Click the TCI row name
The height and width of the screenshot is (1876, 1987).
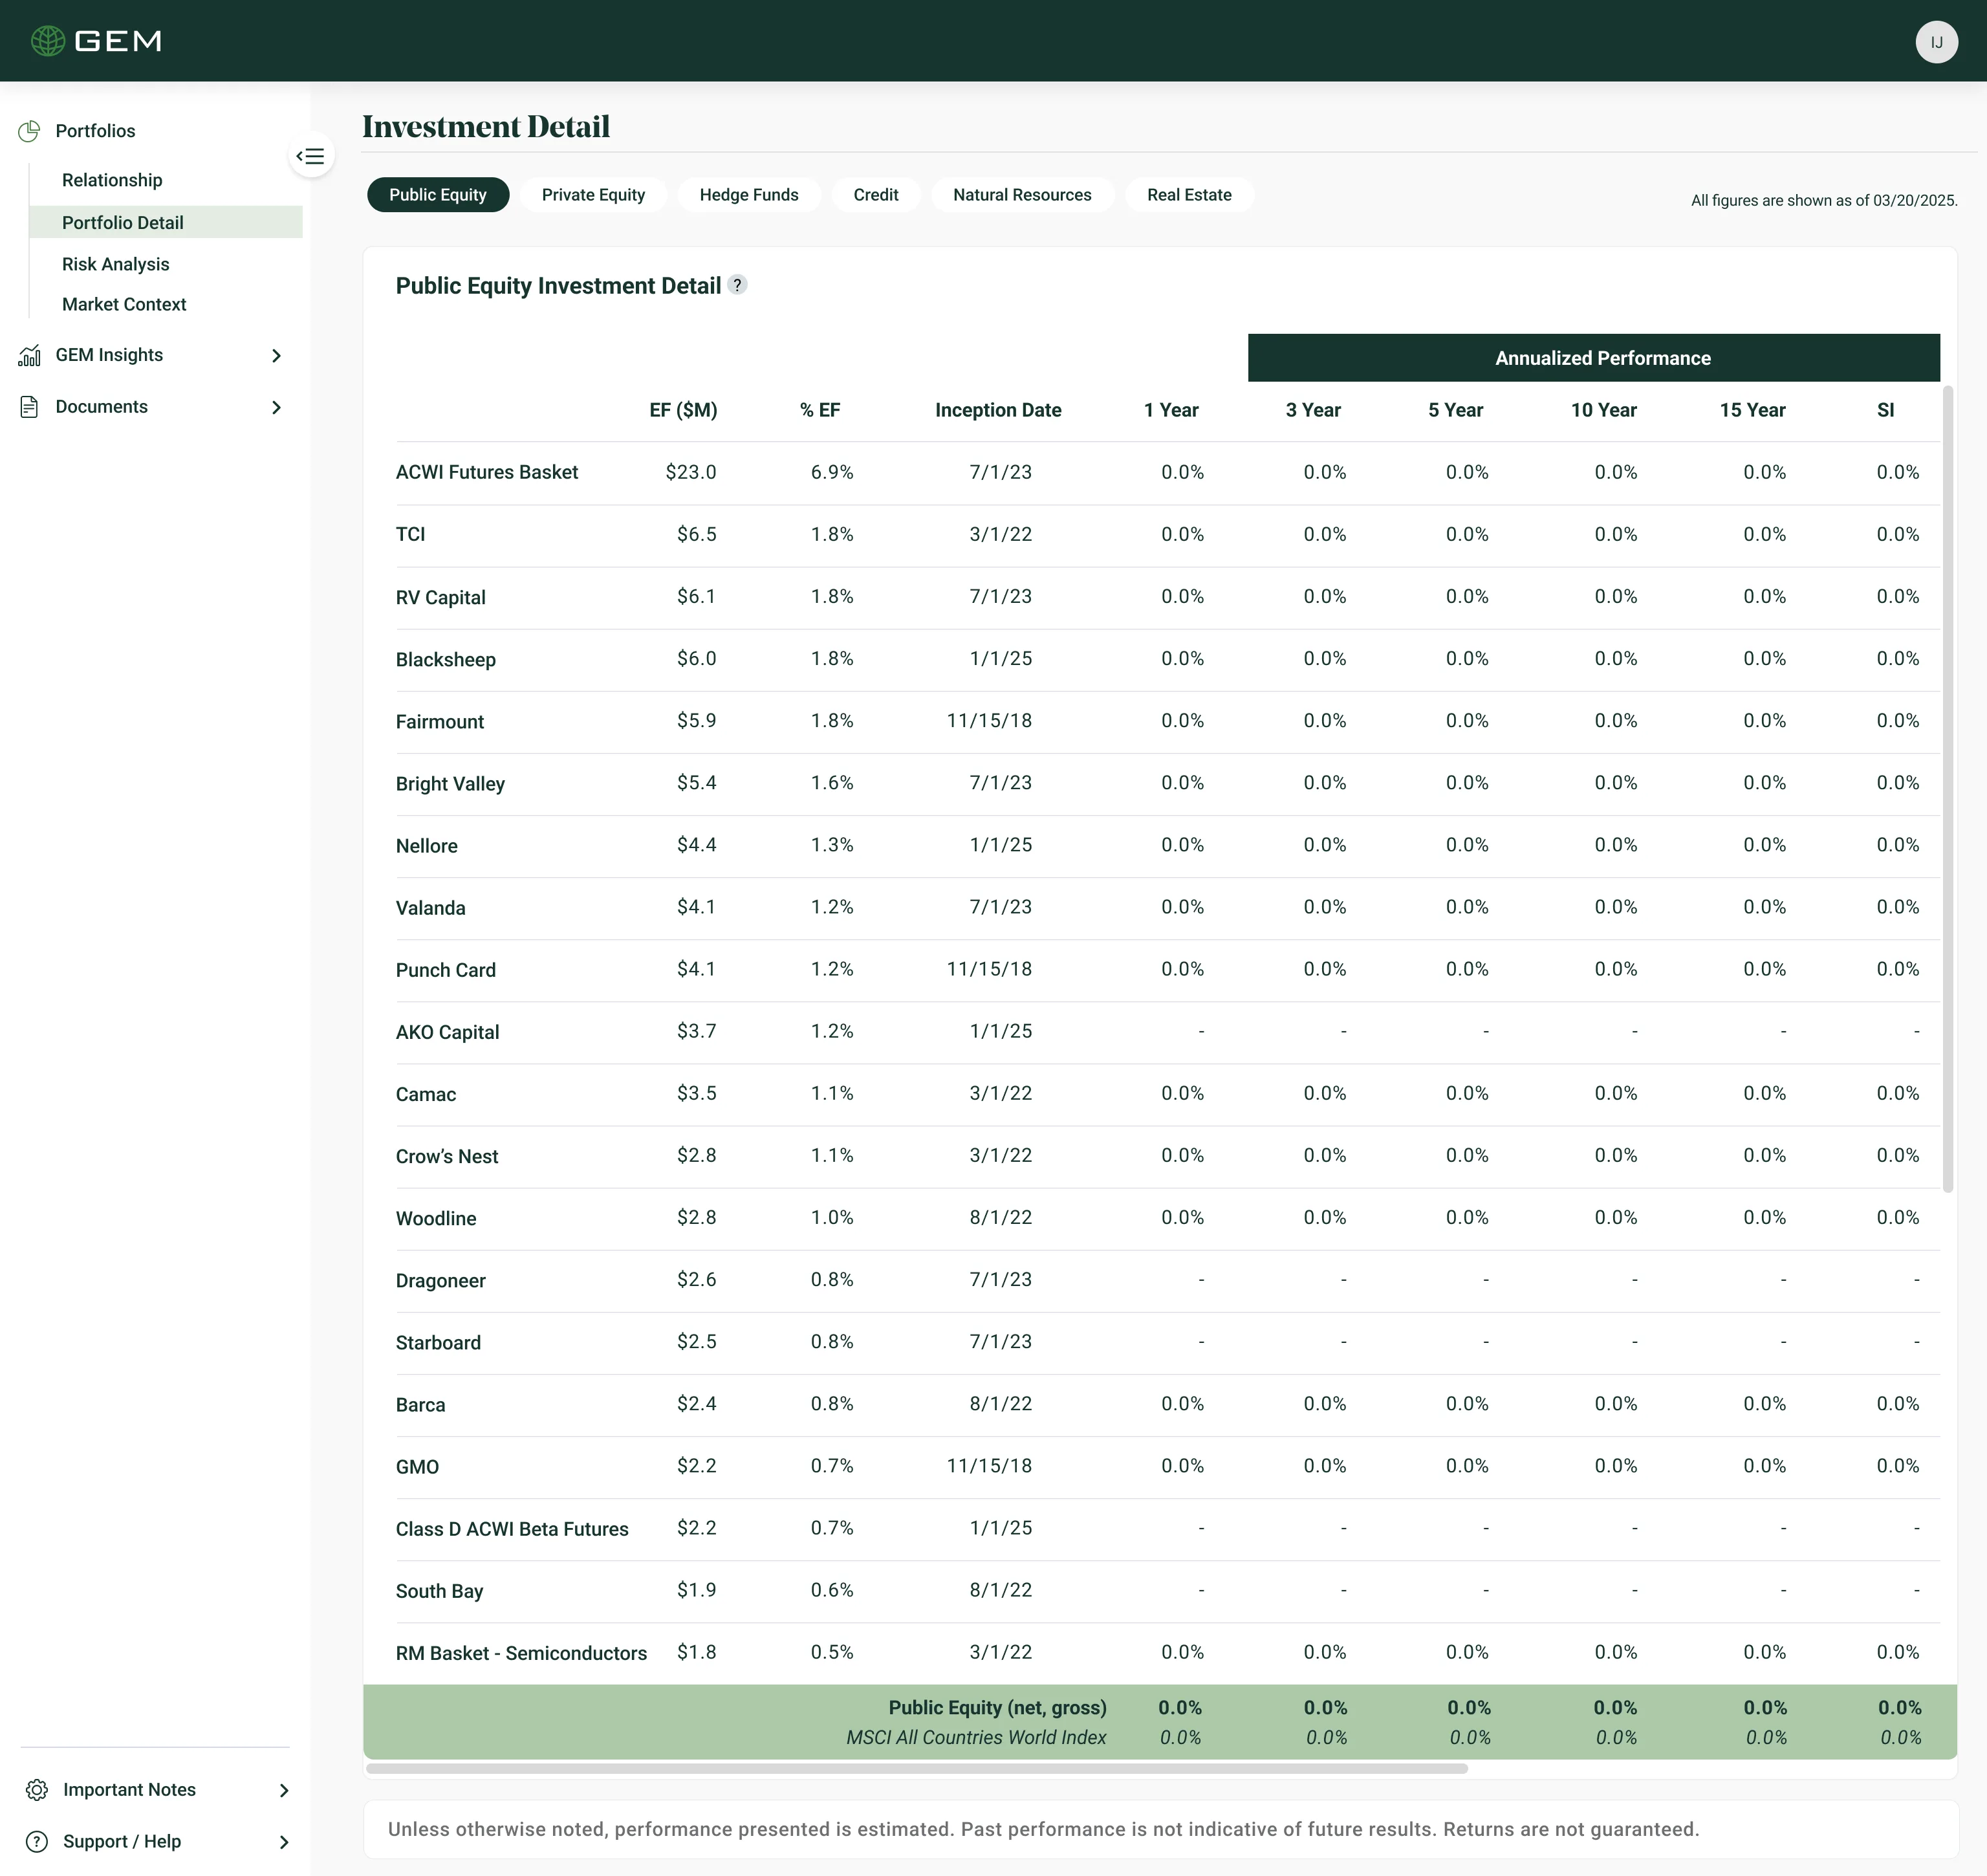coord(410,534)
